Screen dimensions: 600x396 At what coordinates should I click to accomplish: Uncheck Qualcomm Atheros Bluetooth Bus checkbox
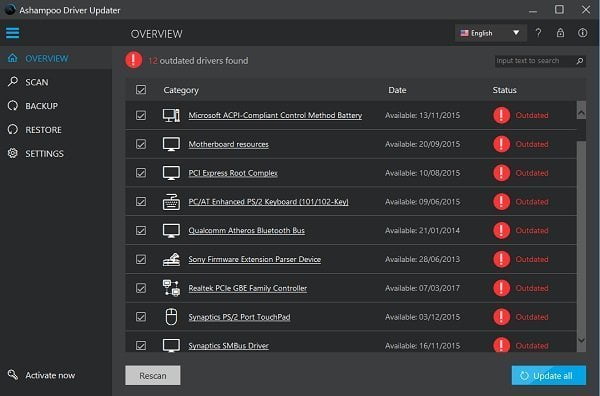pos(141,231)
